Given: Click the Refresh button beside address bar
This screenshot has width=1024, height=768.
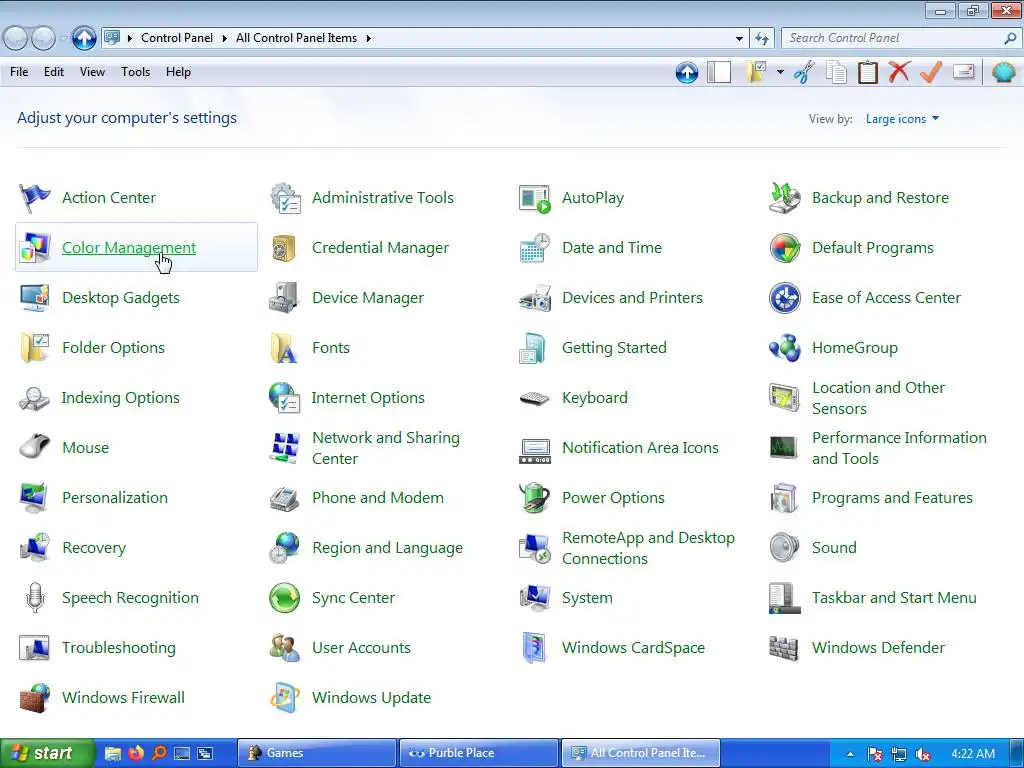Looking at the screenshot, I should [762, 39].
